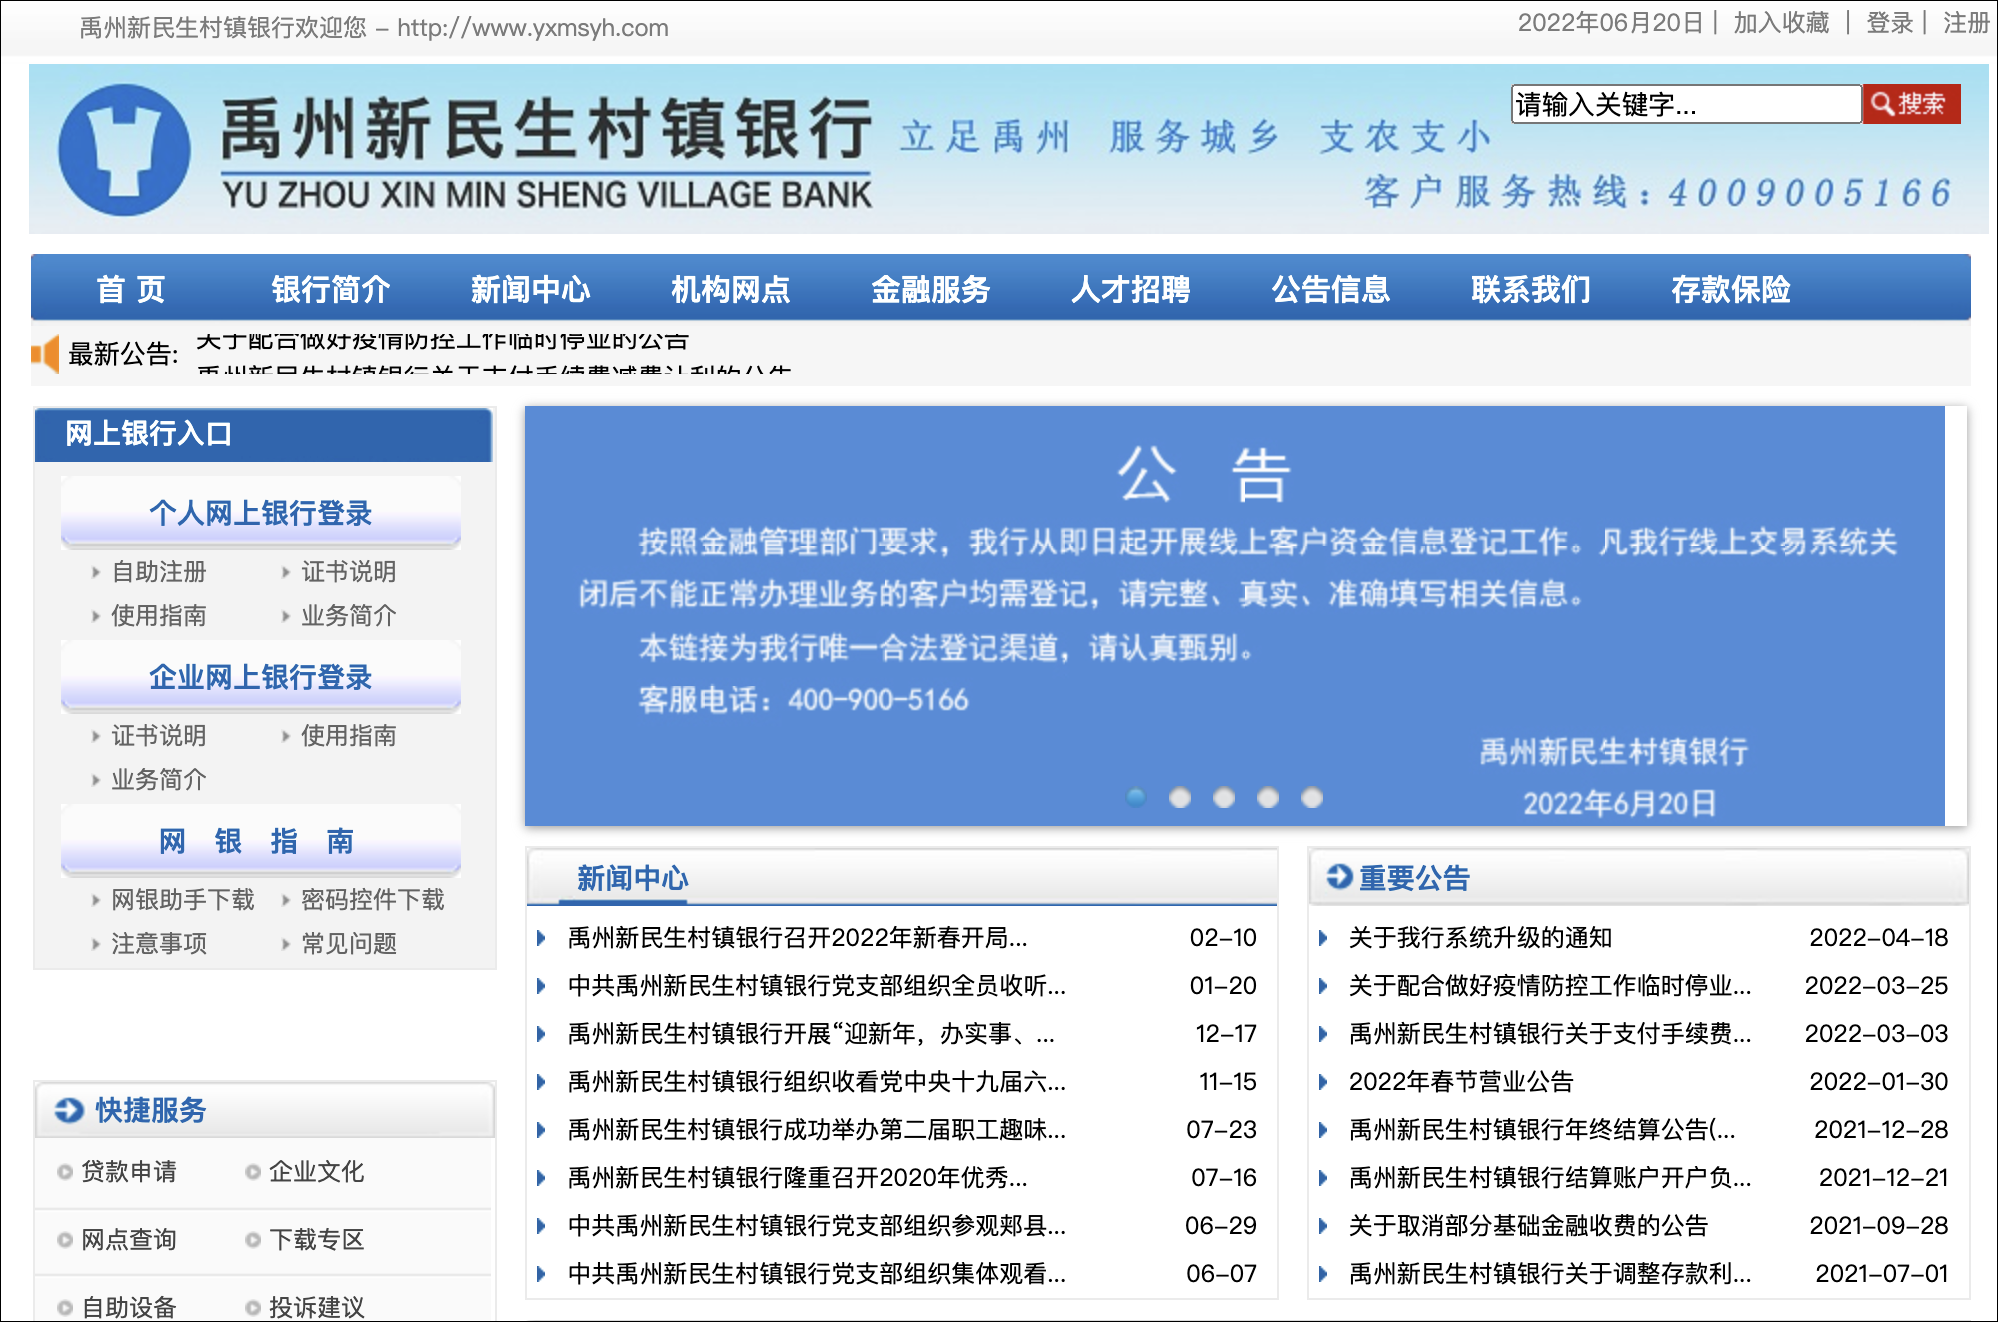Select the second carousel indicator dot
This screenshot has width=1998, height=1322.
[x=1180, y=798]
